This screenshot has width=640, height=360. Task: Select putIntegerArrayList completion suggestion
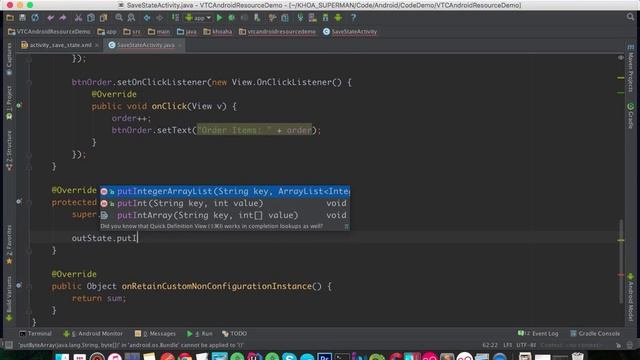[225, 191]
